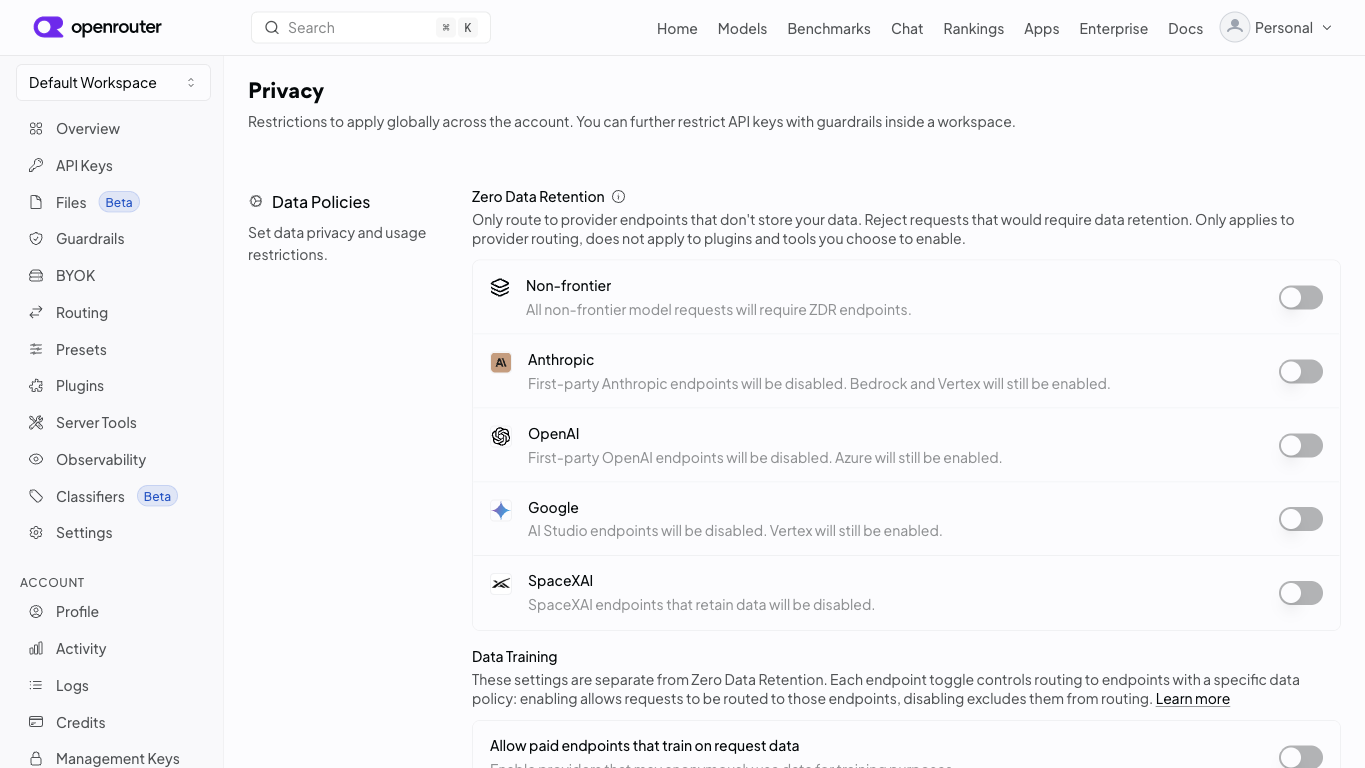Click the ⌘ keyboard shortcut key hint
Screen dimensions: 1365x768
pyautogui.click(x=446, y=28)
